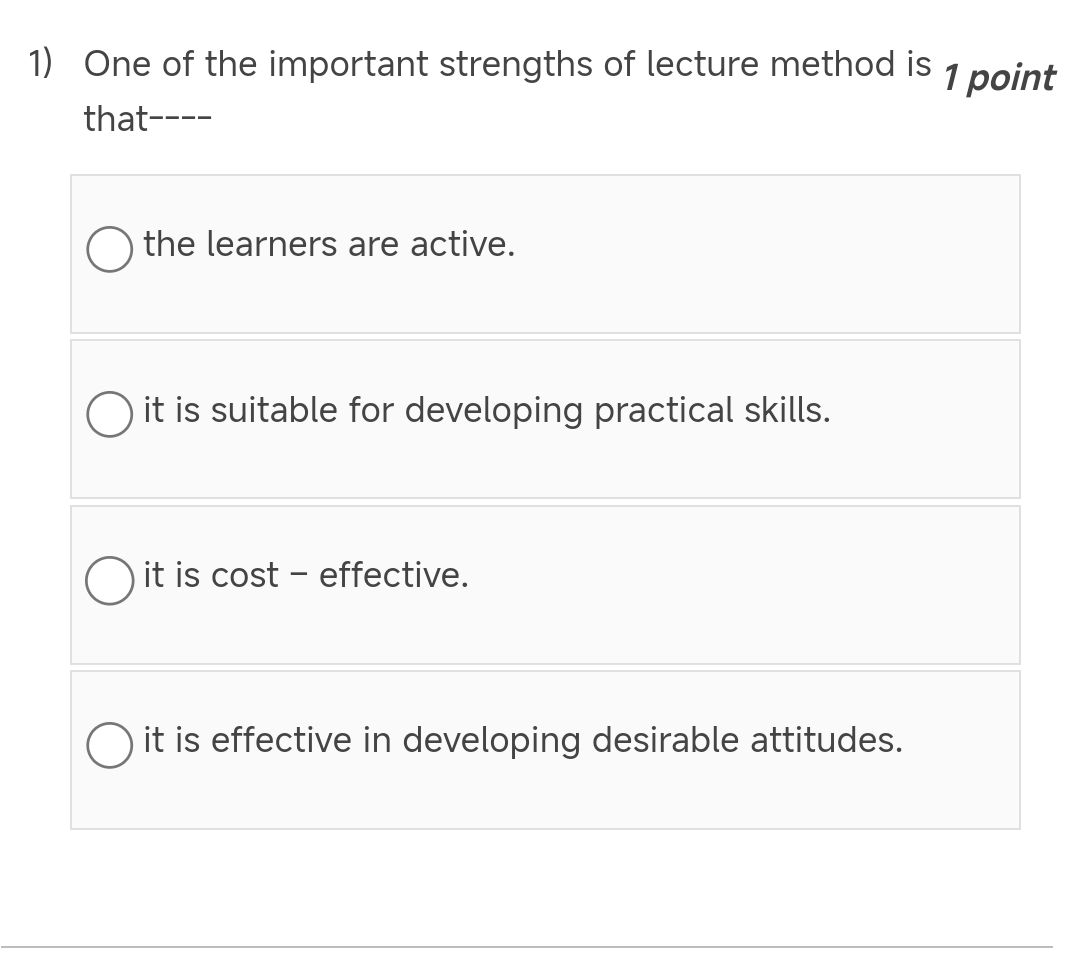Select the radio button for "it is cost-effective."
Screen dimensions: 1065x974
click(x=109, y=580)
